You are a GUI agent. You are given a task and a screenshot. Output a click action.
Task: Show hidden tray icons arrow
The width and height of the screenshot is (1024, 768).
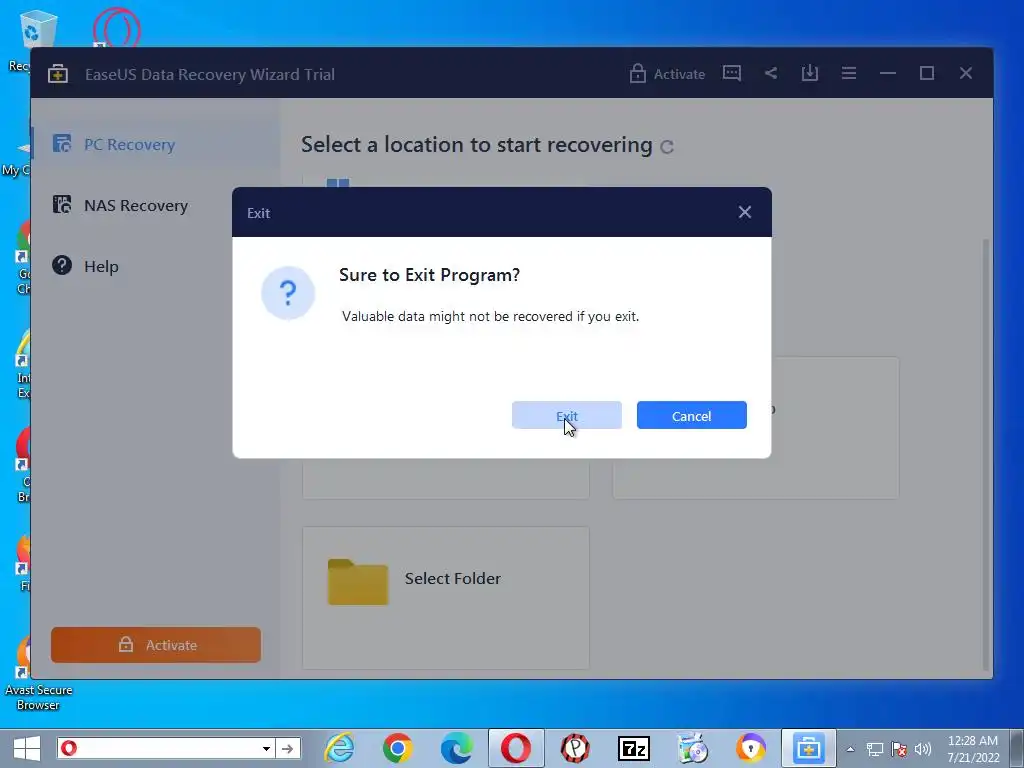(850, 749)
